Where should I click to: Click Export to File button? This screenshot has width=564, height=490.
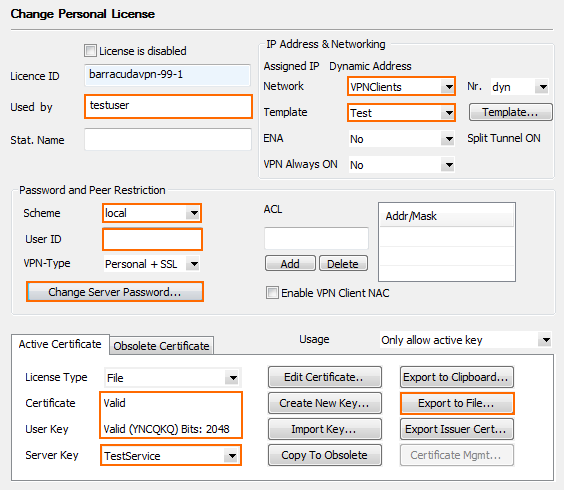pos(457,403)
